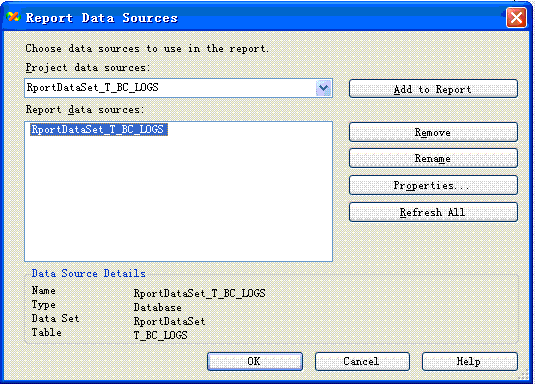
Task: Expand the Project data sources dropdown arrow
Action: [x=323, y=88]
